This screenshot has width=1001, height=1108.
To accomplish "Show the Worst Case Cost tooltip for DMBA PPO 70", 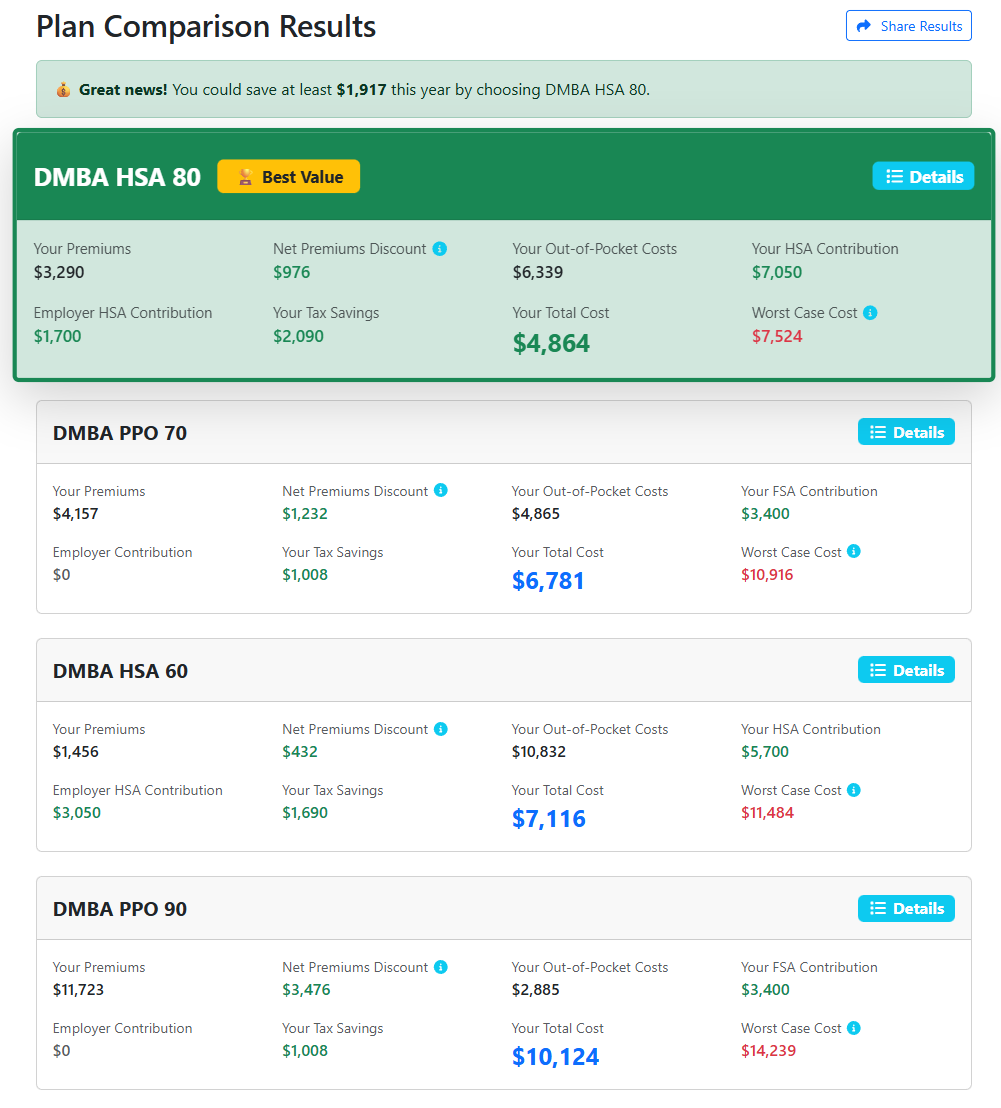I will point(853,551).
